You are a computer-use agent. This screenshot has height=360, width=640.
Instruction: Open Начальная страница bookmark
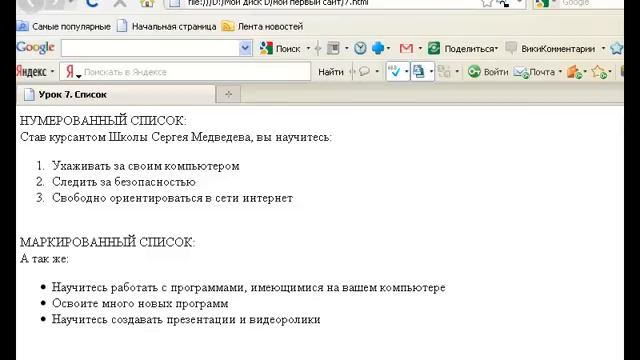click(167, 27)
